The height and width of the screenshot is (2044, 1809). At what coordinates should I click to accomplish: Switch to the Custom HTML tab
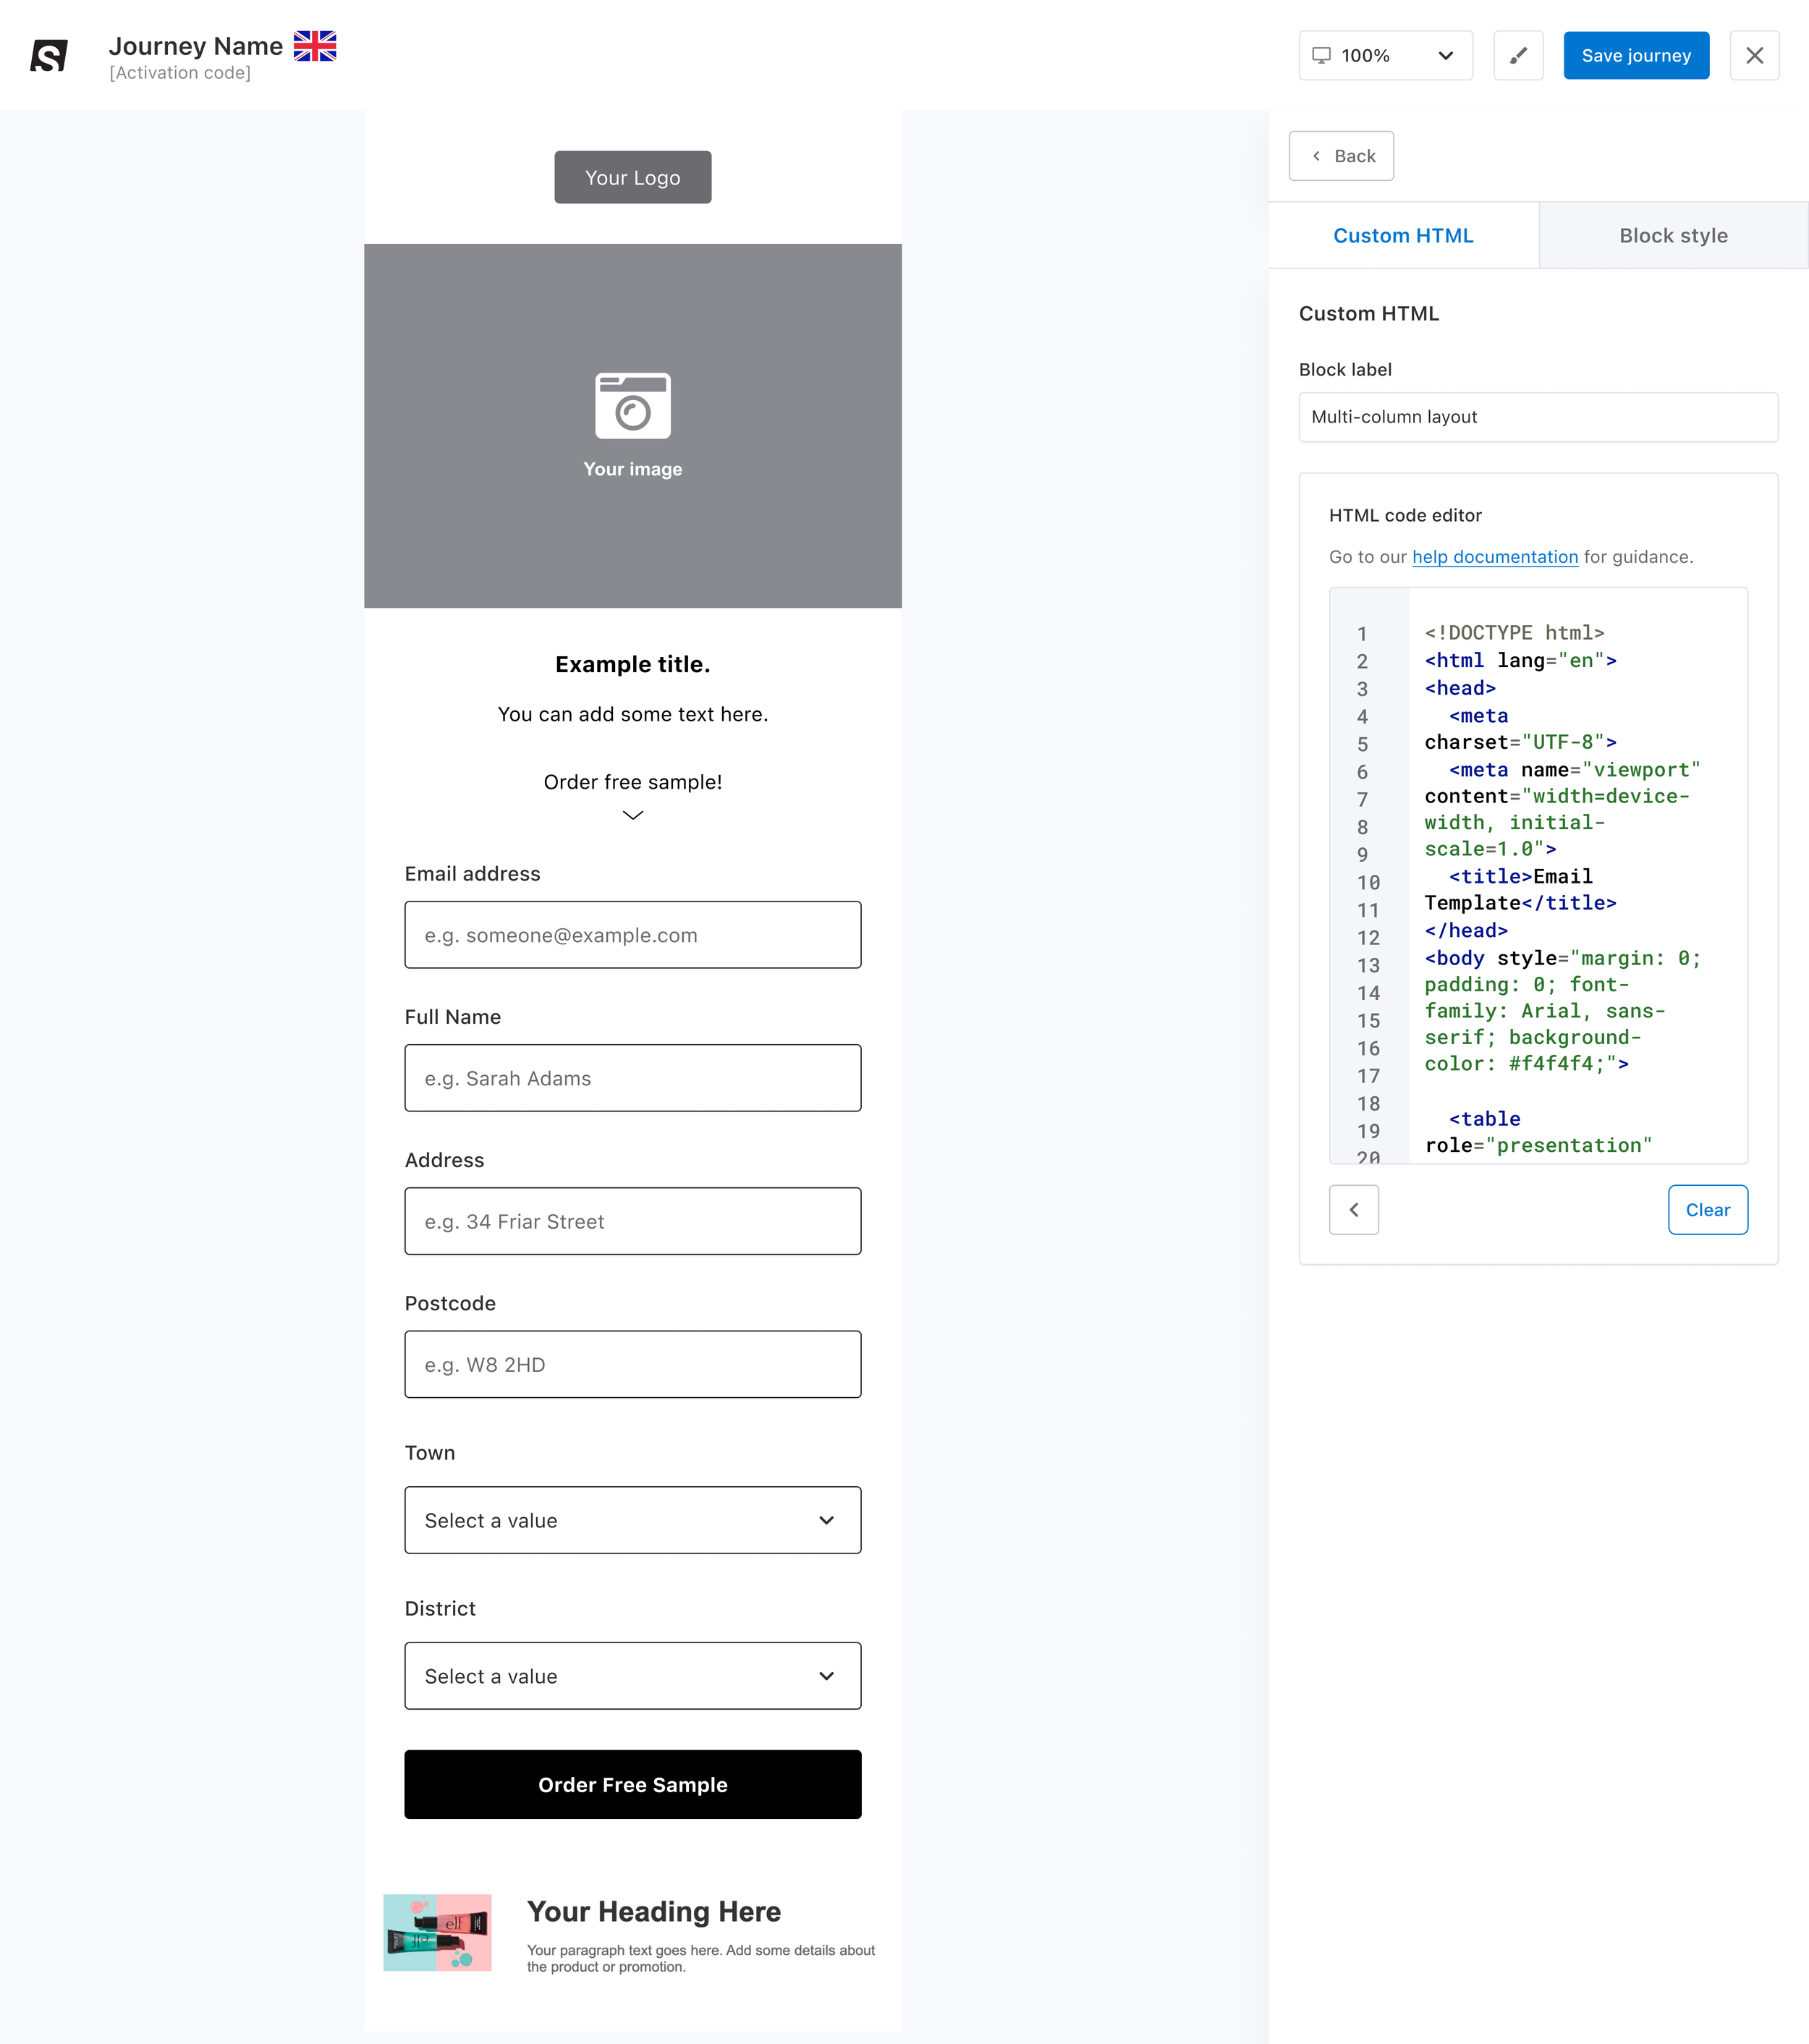coord(1403,235)
